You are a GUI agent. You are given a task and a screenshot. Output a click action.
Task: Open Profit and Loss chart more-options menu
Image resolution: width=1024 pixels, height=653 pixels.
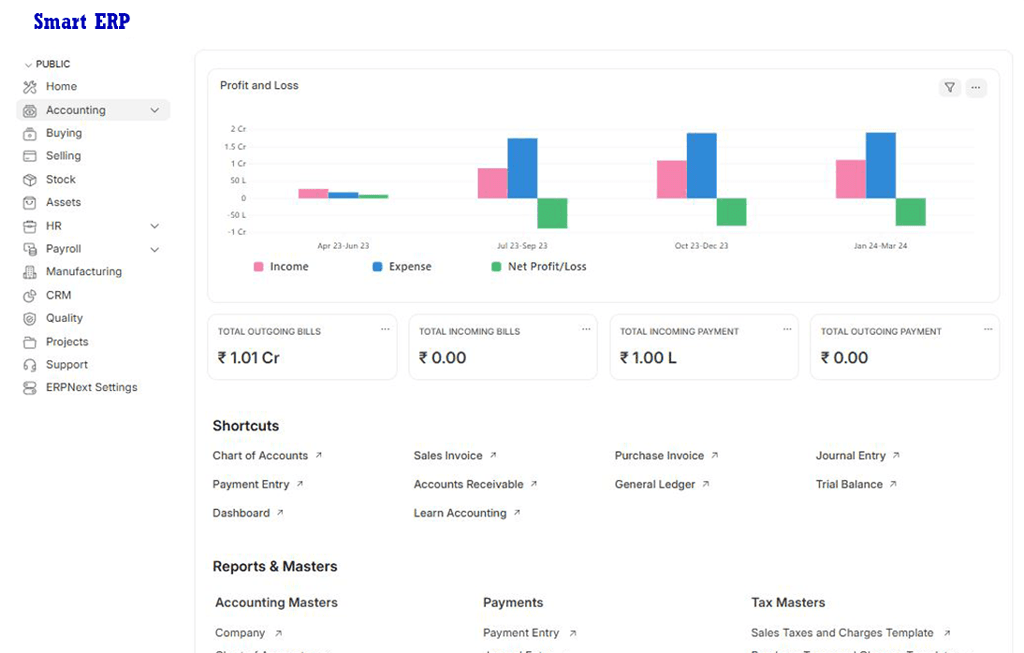point(976,88)
